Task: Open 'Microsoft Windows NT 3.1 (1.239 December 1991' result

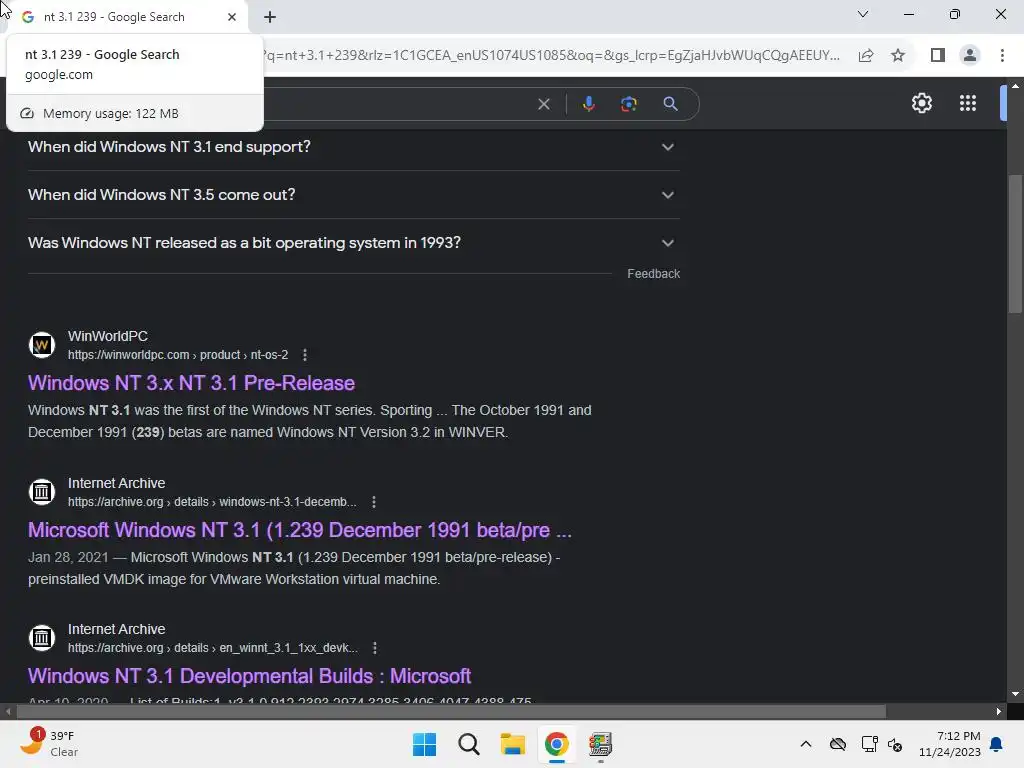Action: [x=300, y=530]
